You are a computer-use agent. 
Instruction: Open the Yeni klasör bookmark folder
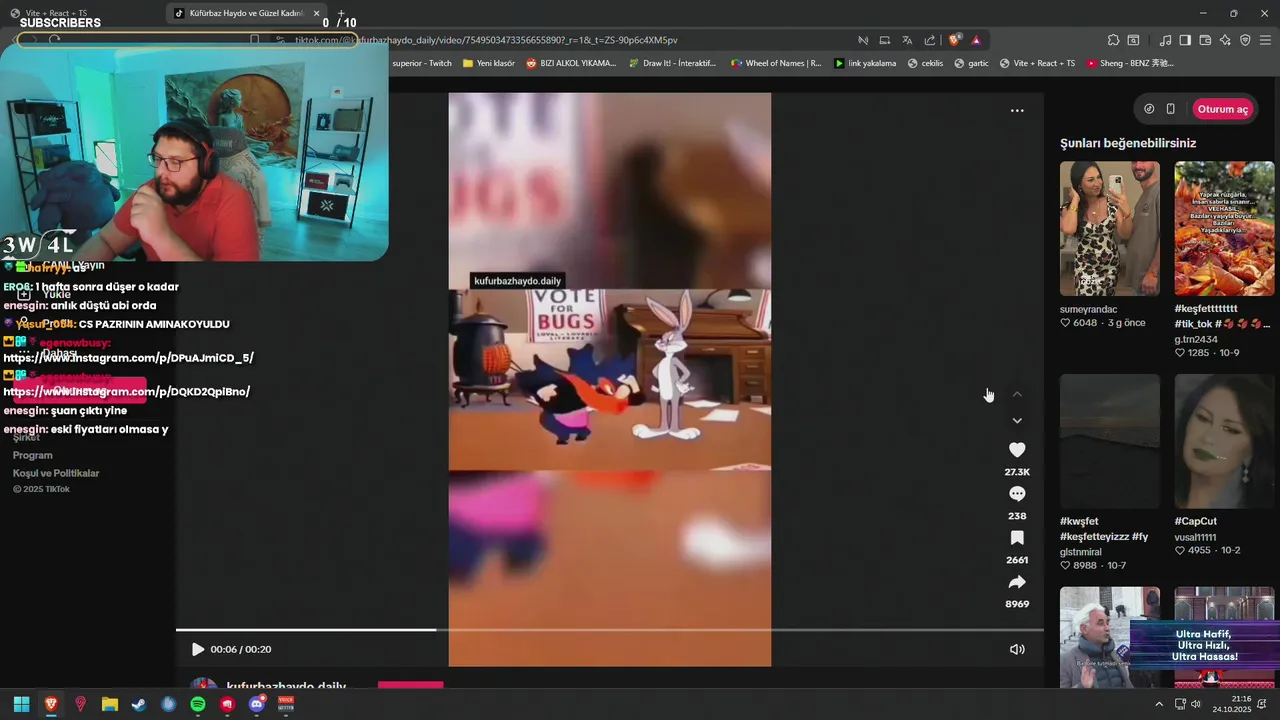[489, 63]
